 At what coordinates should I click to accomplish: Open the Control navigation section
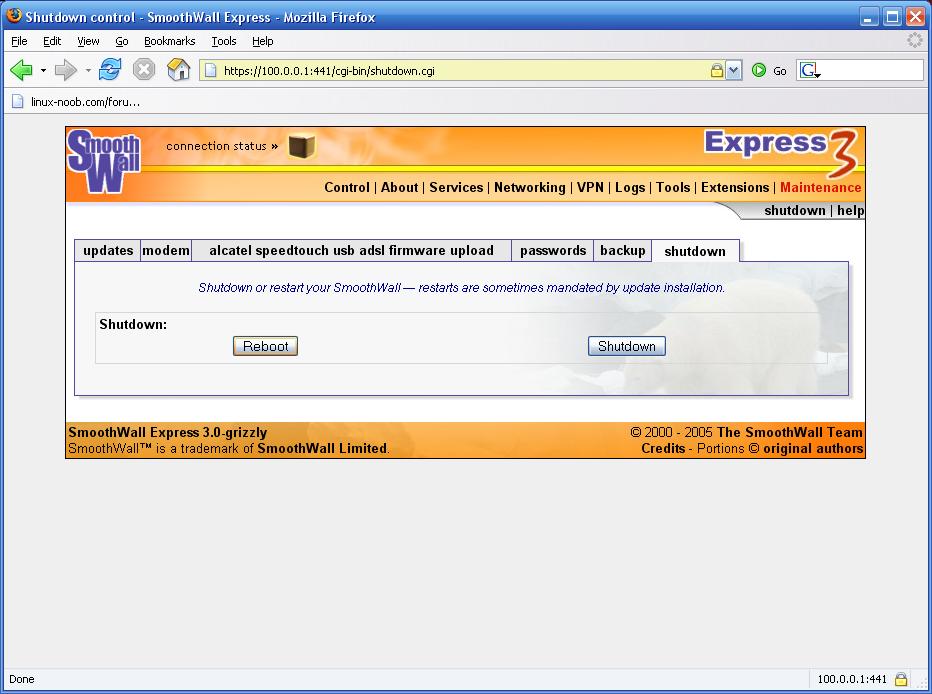tap(347, 187)
